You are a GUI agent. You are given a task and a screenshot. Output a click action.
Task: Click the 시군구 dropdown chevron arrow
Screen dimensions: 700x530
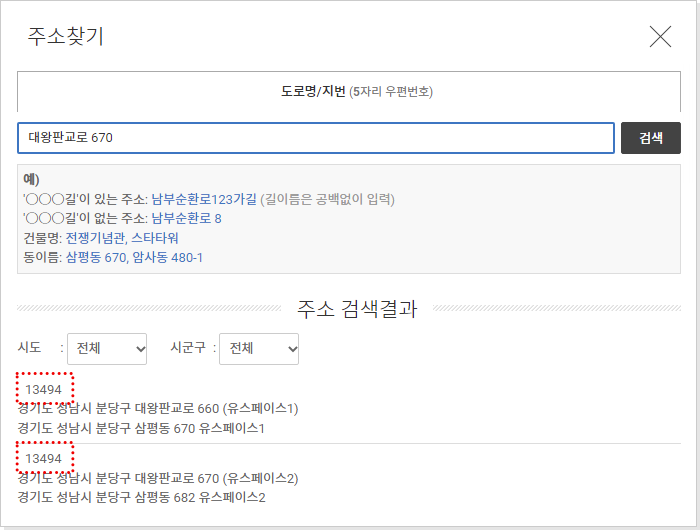coord(292,349)
